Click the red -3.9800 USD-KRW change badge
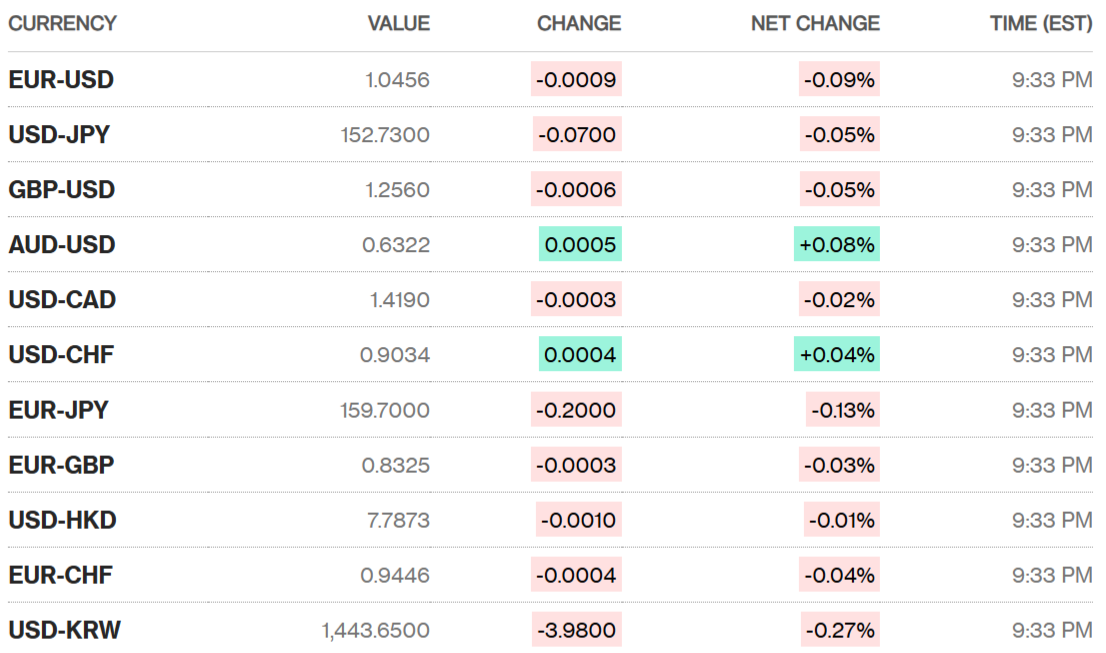 click(x=579, y=630)
